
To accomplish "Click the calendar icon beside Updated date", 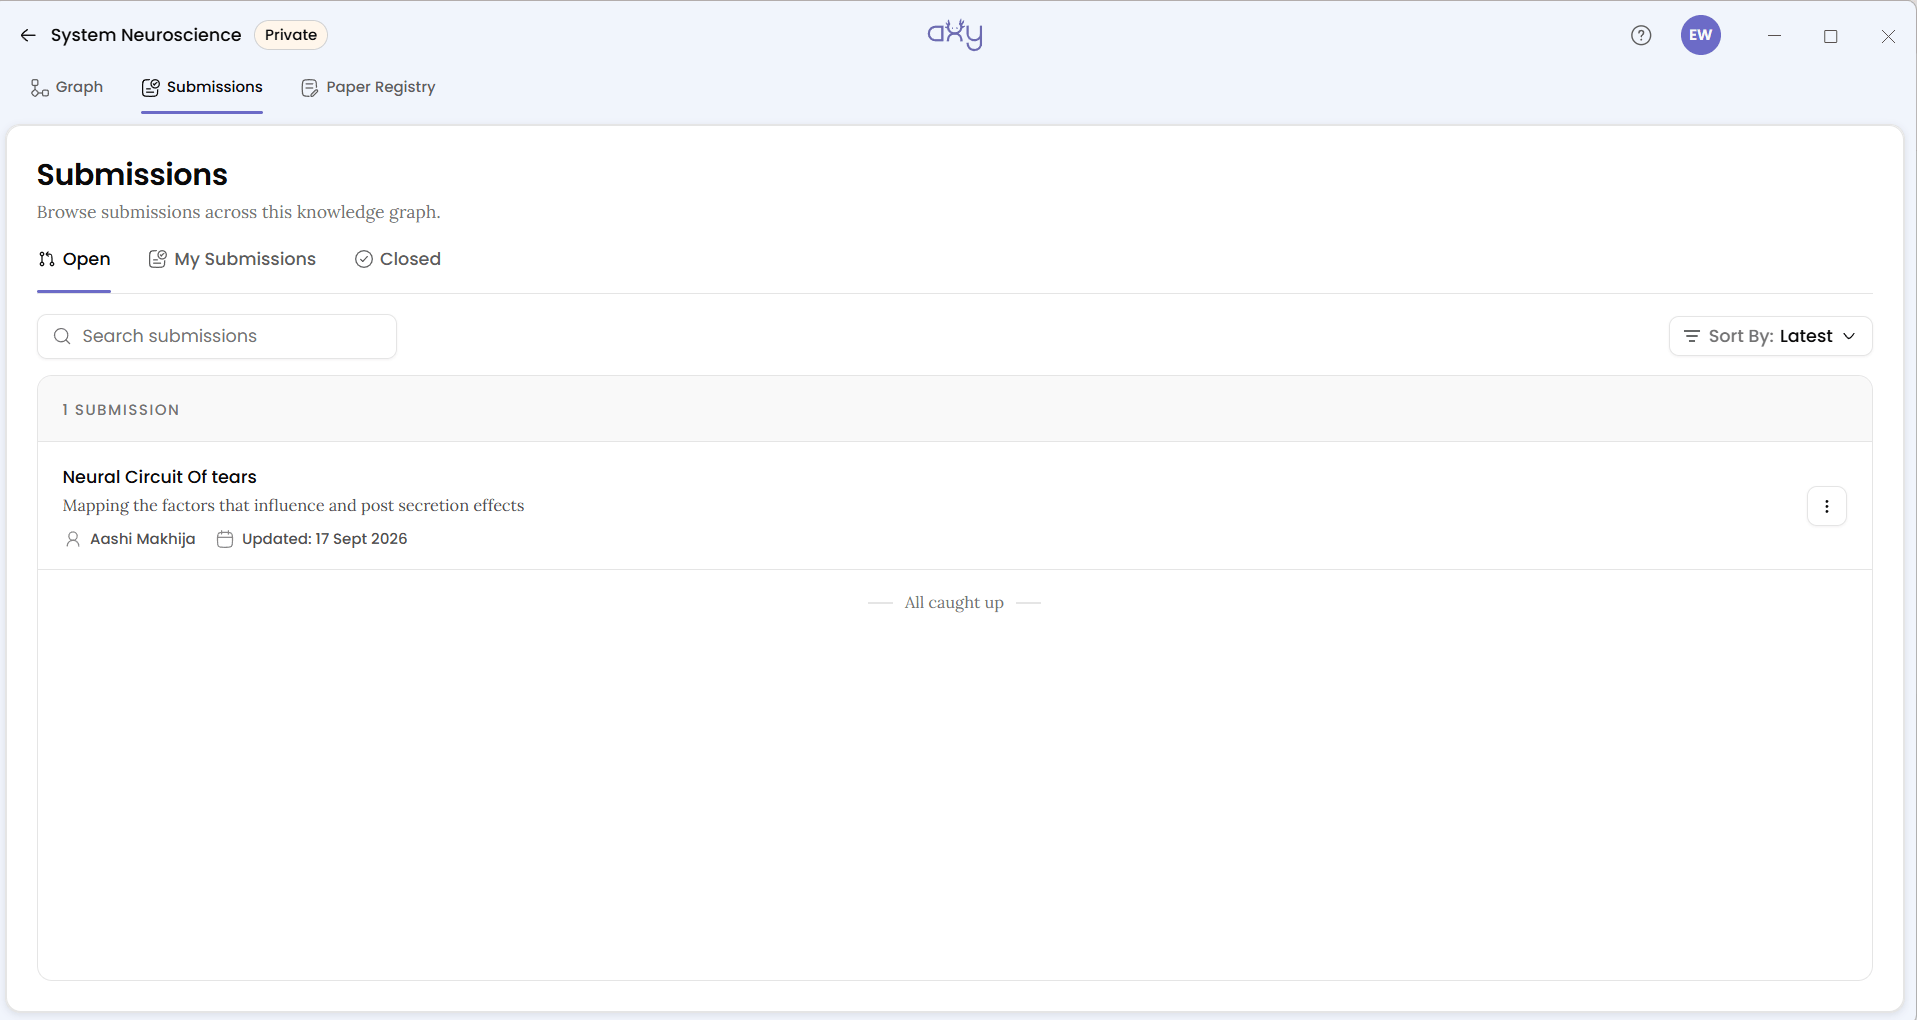I will (225, 539).
